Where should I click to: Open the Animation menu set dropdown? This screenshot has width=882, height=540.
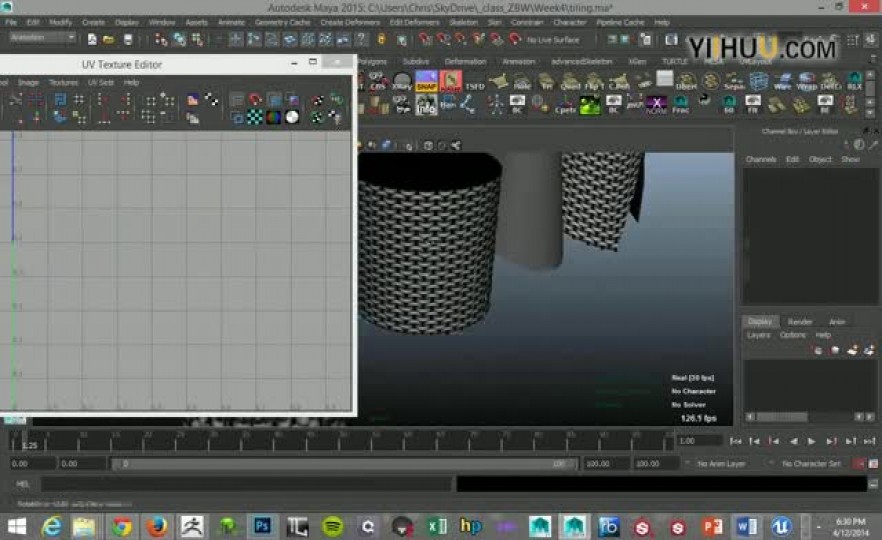click(42, 38)
